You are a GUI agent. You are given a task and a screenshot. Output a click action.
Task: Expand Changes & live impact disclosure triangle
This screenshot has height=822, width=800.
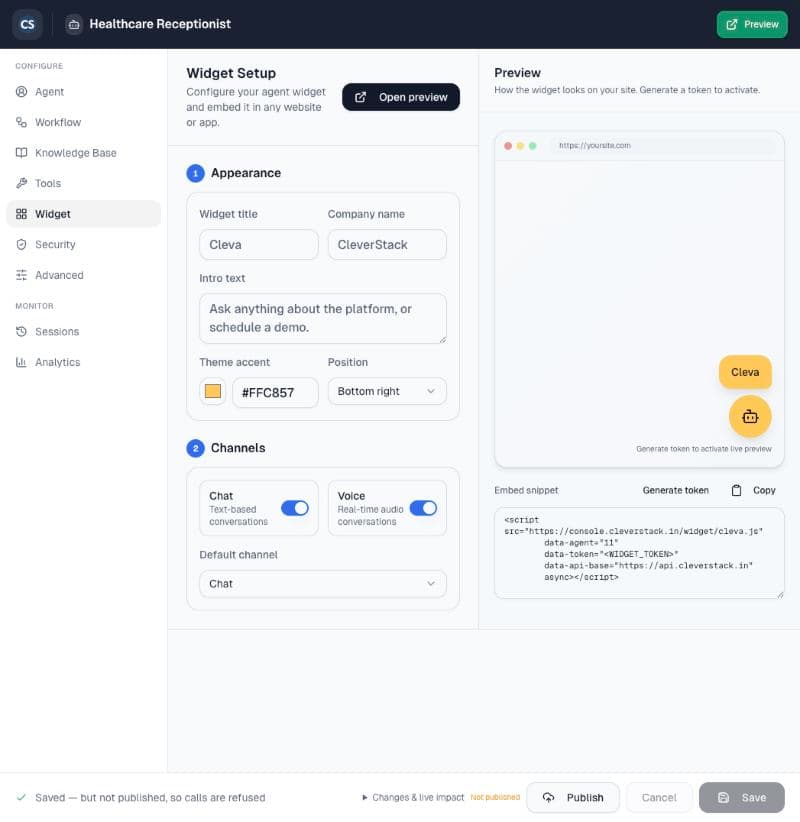click(365, 797)
